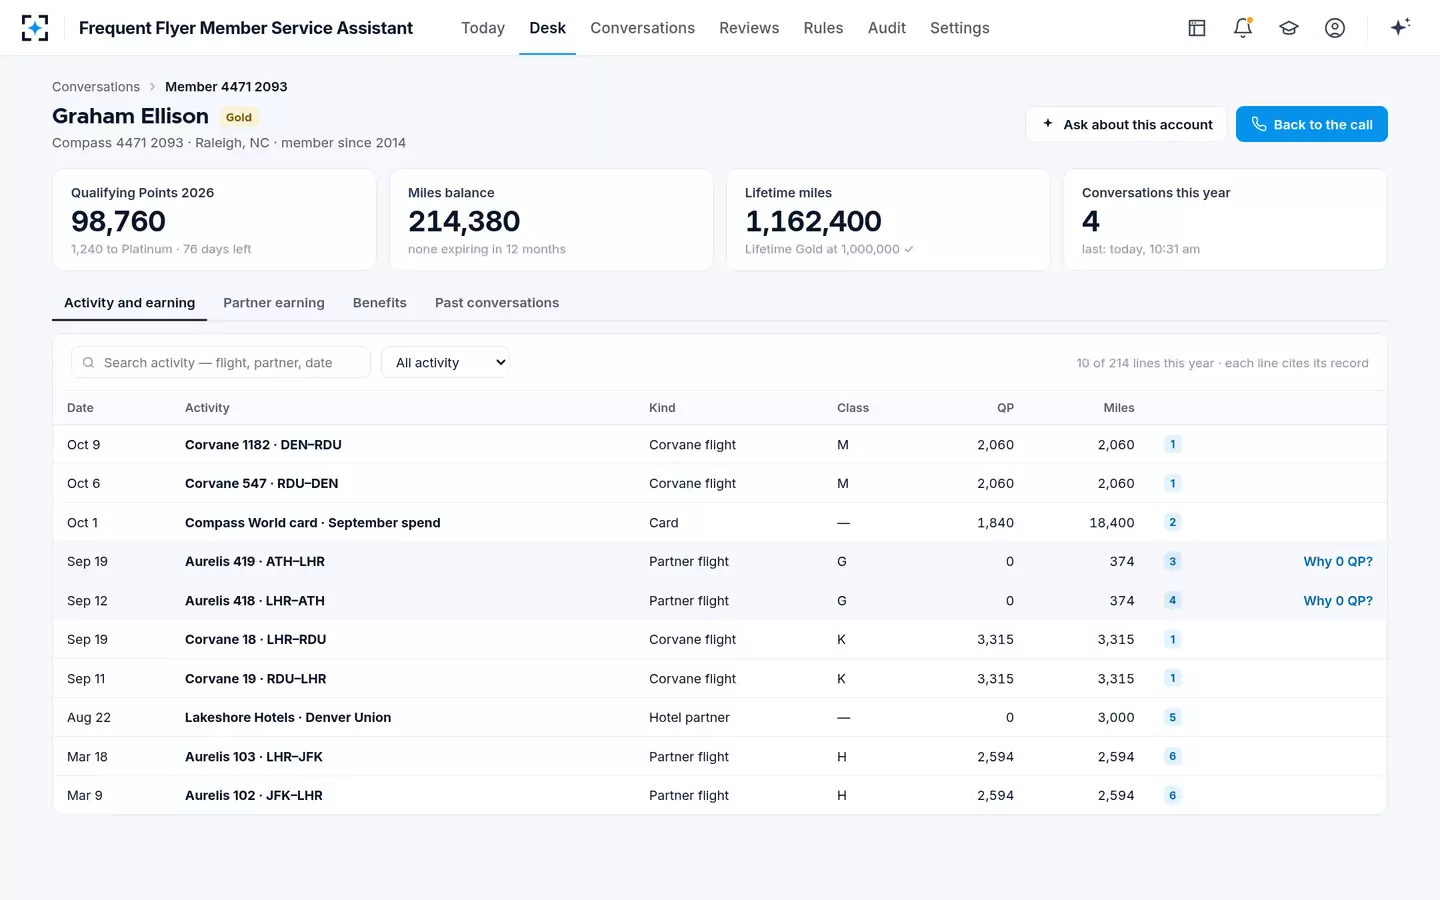The height and width of the screenshot is (900, 1440).
Task: Switch to the Partner earning tab
Action: (x=274, y=303)
